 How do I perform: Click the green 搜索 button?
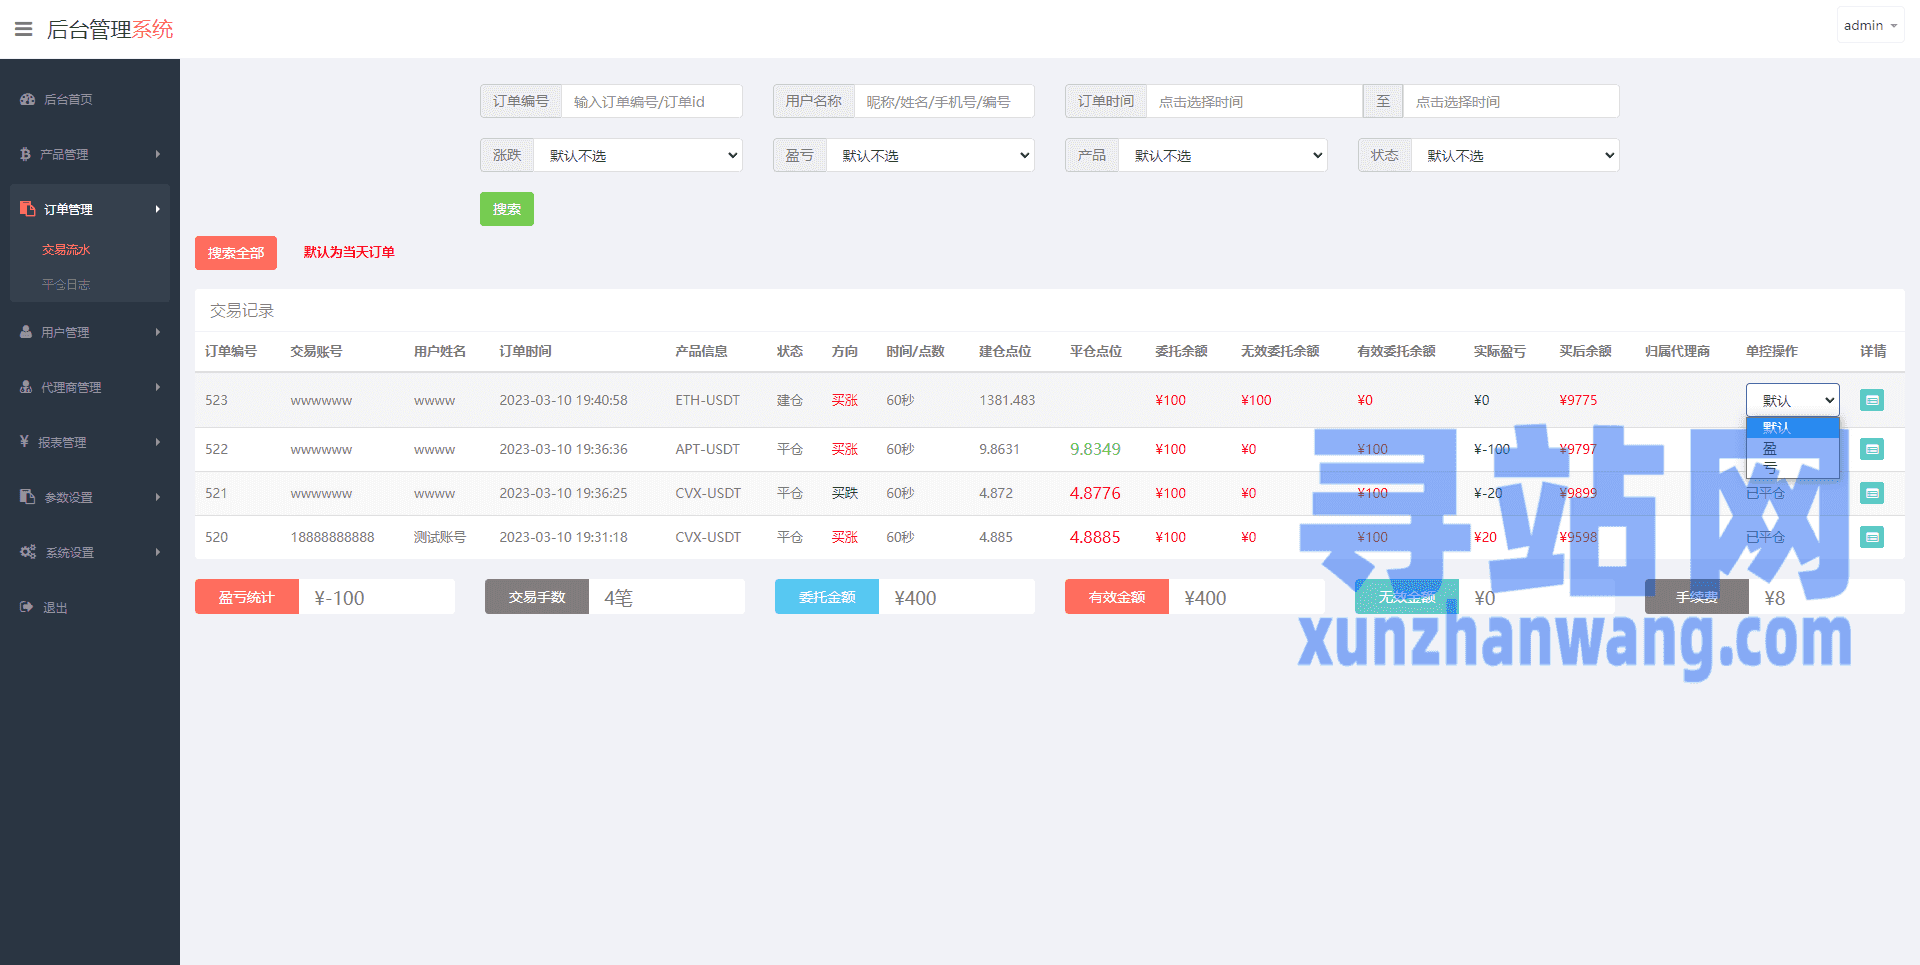506,209
